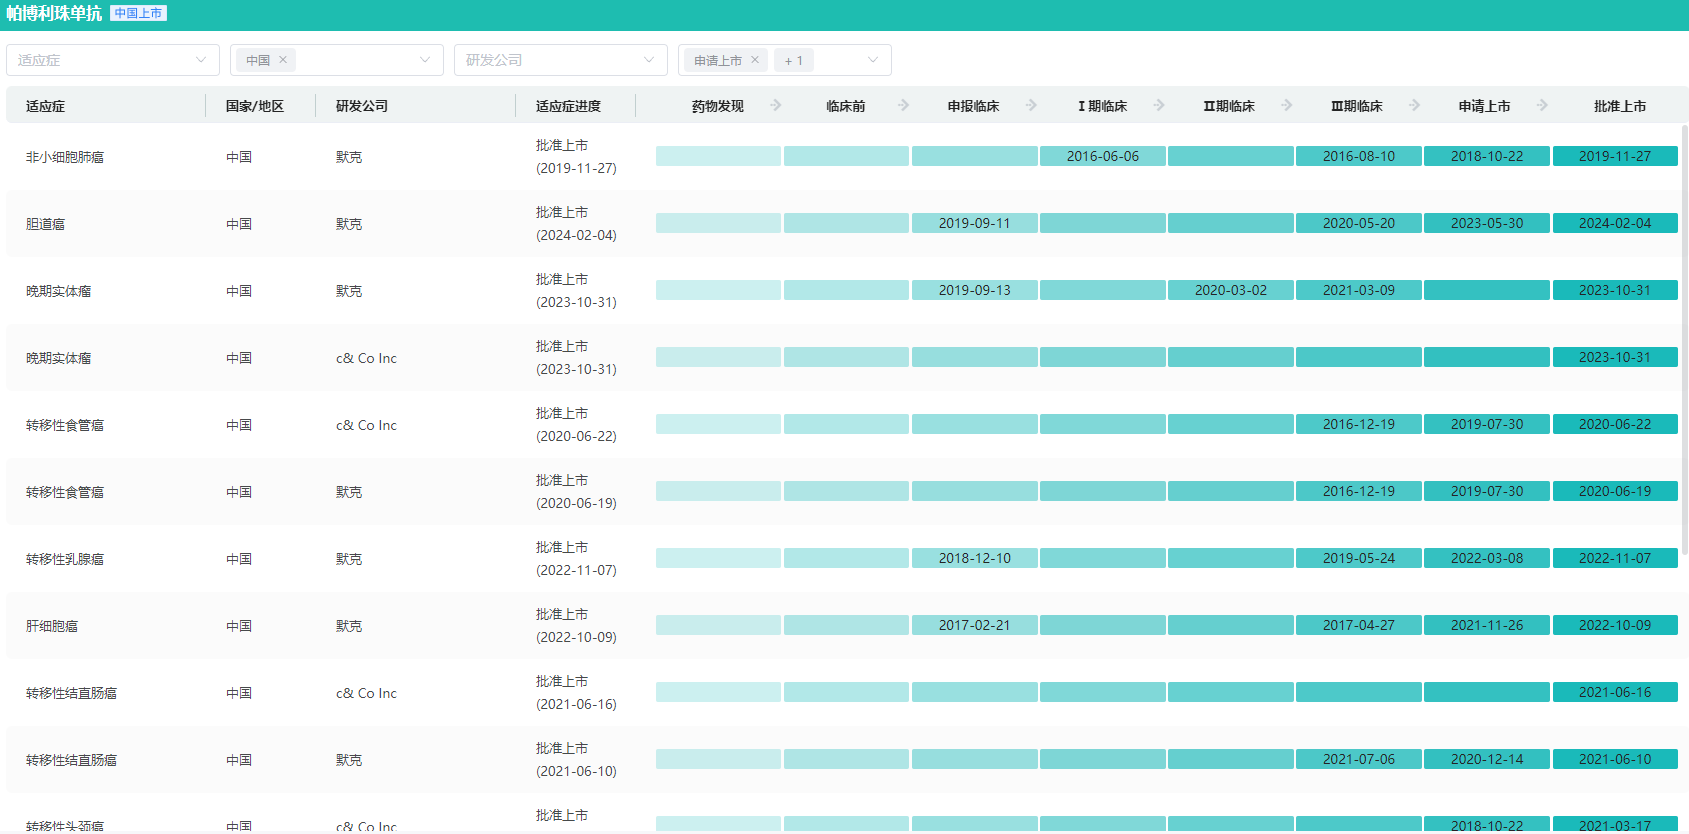Select the 2019-09-11 申报临床 bar for 胆道癌
Screen dimensions: 1689x834
974,223
